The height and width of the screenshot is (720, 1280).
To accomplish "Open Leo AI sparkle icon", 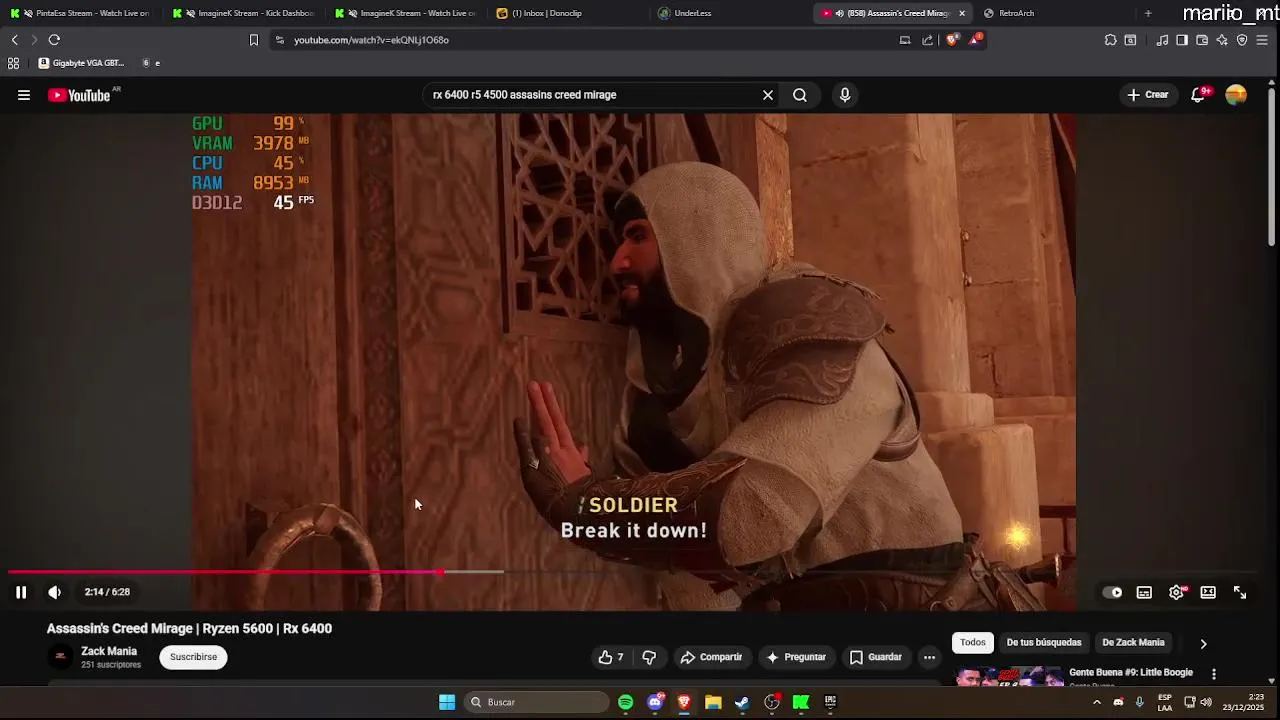I will [x=1222, y=40].
